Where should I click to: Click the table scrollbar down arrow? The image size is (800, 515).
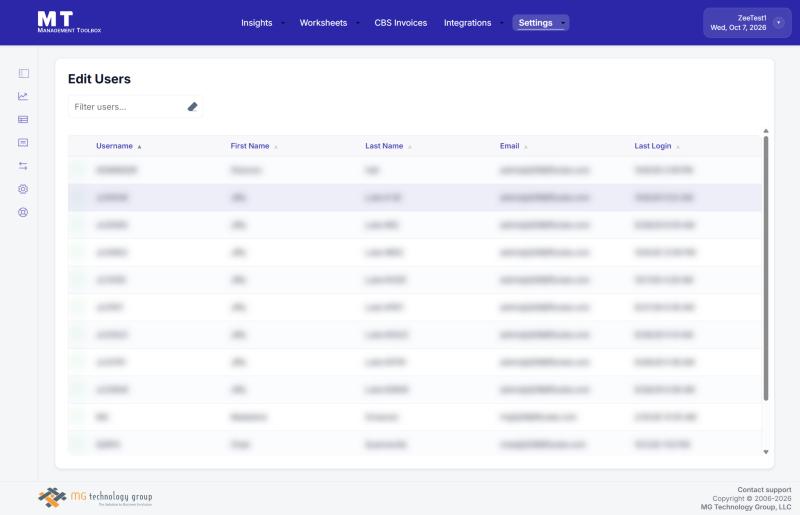pyautogui.click(x=766, y=452)
